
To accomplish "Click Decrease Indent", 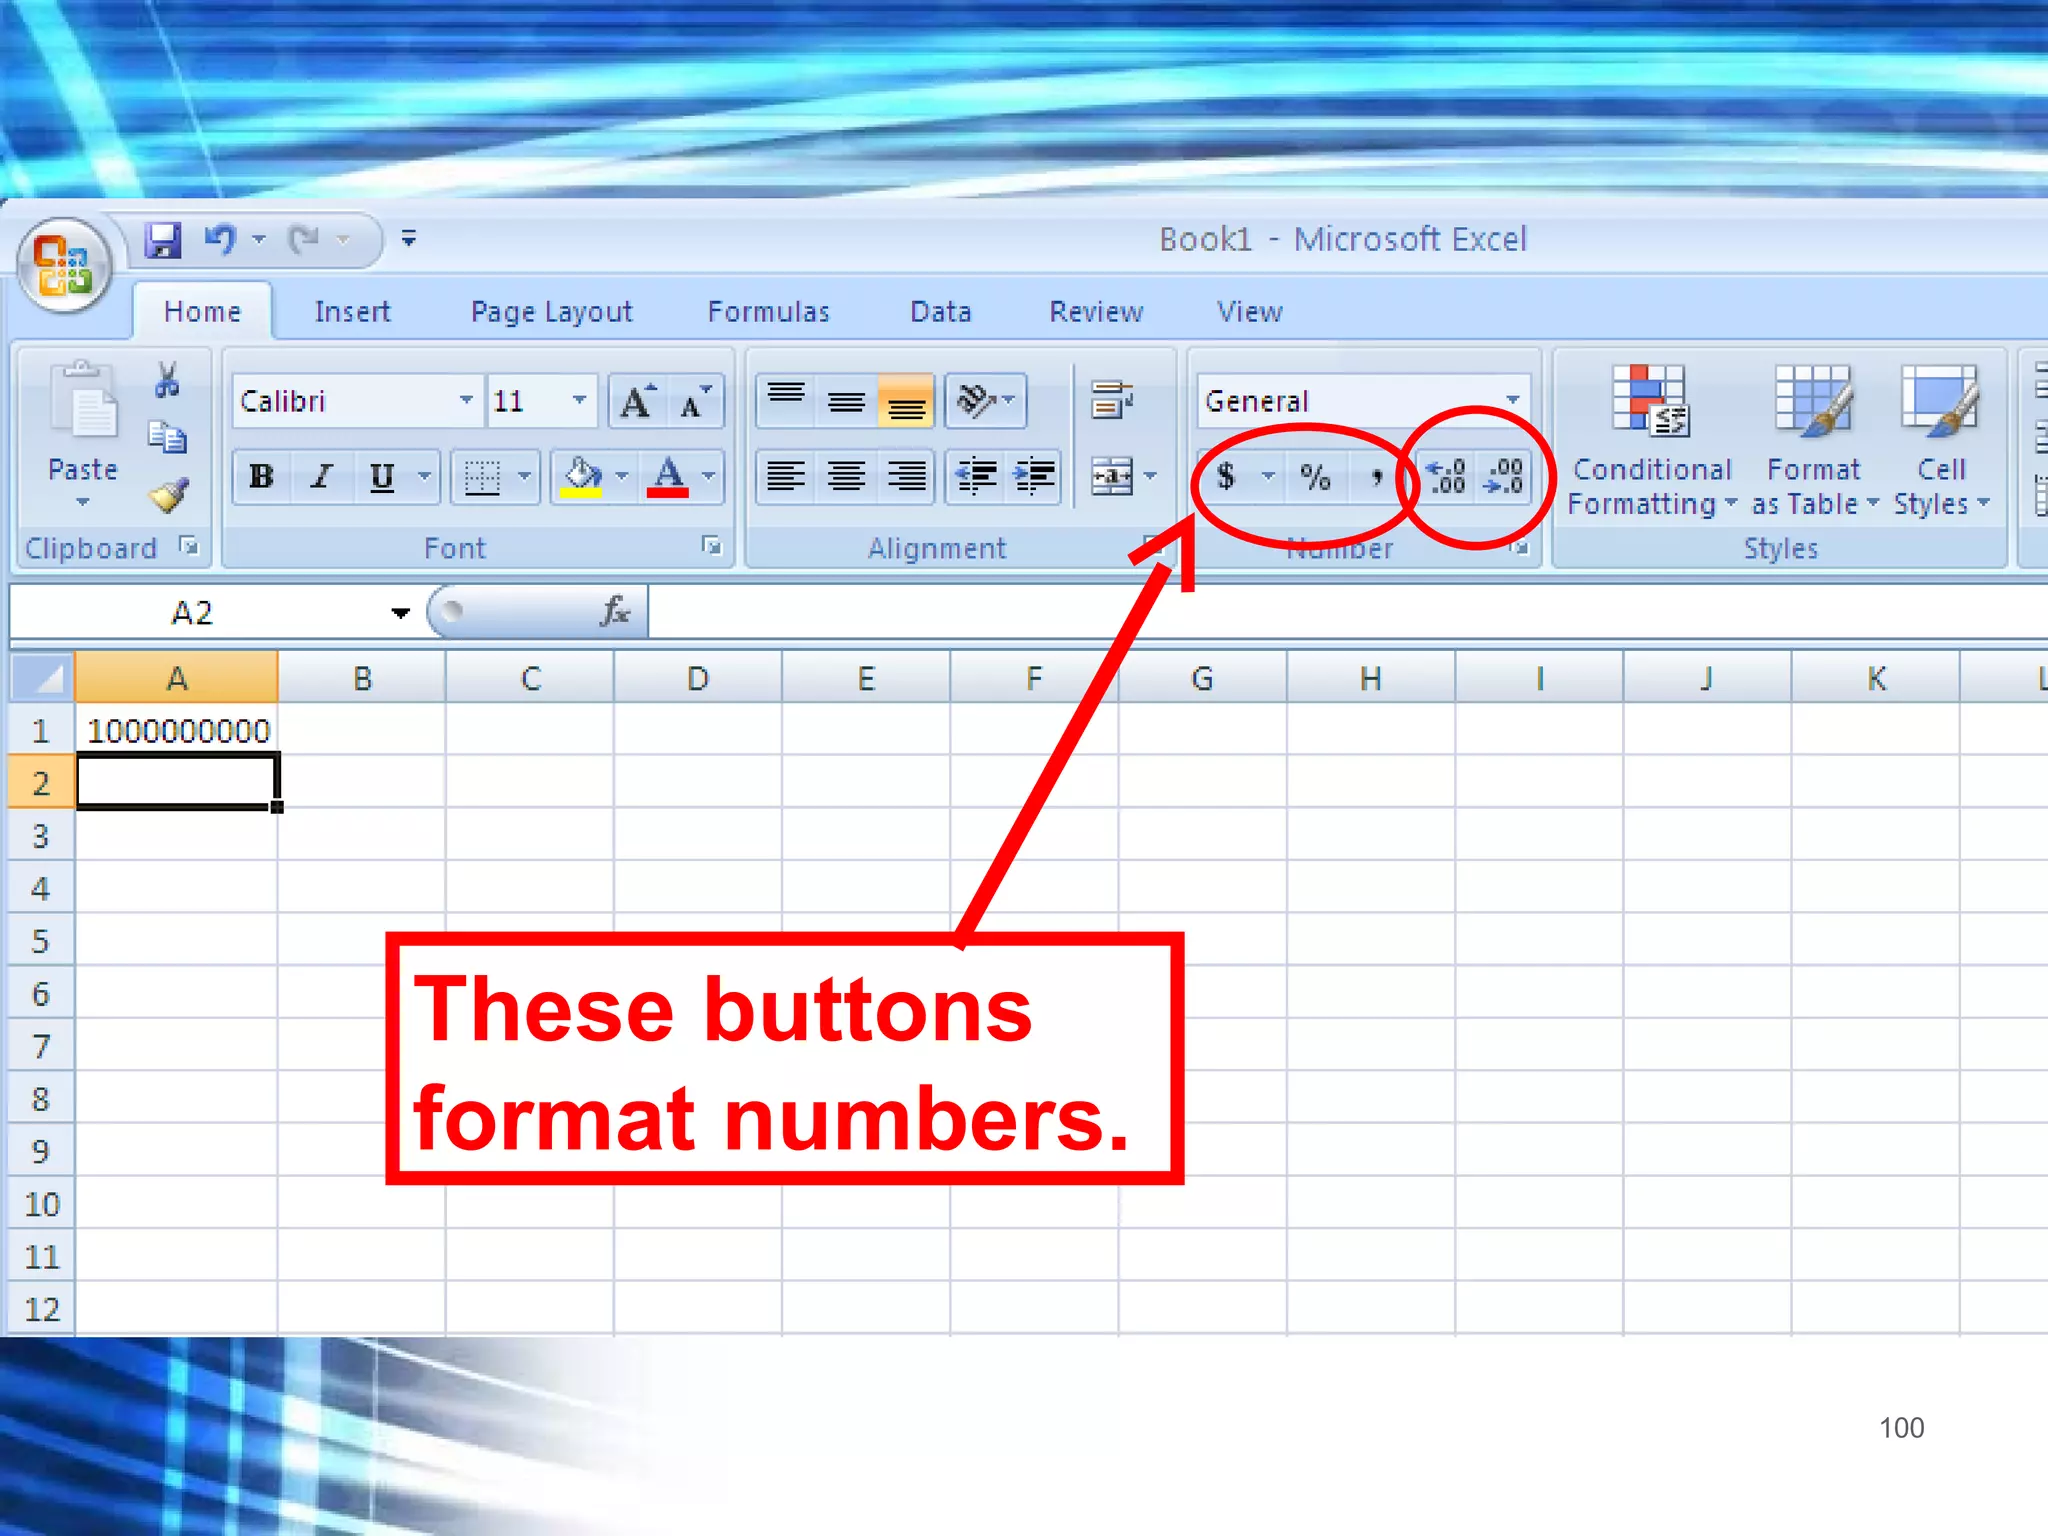I will click(x=976, y=477).
